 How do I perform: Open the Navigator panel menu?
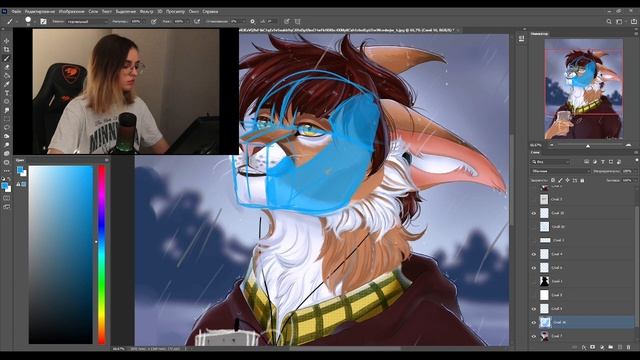pos(636,33)
